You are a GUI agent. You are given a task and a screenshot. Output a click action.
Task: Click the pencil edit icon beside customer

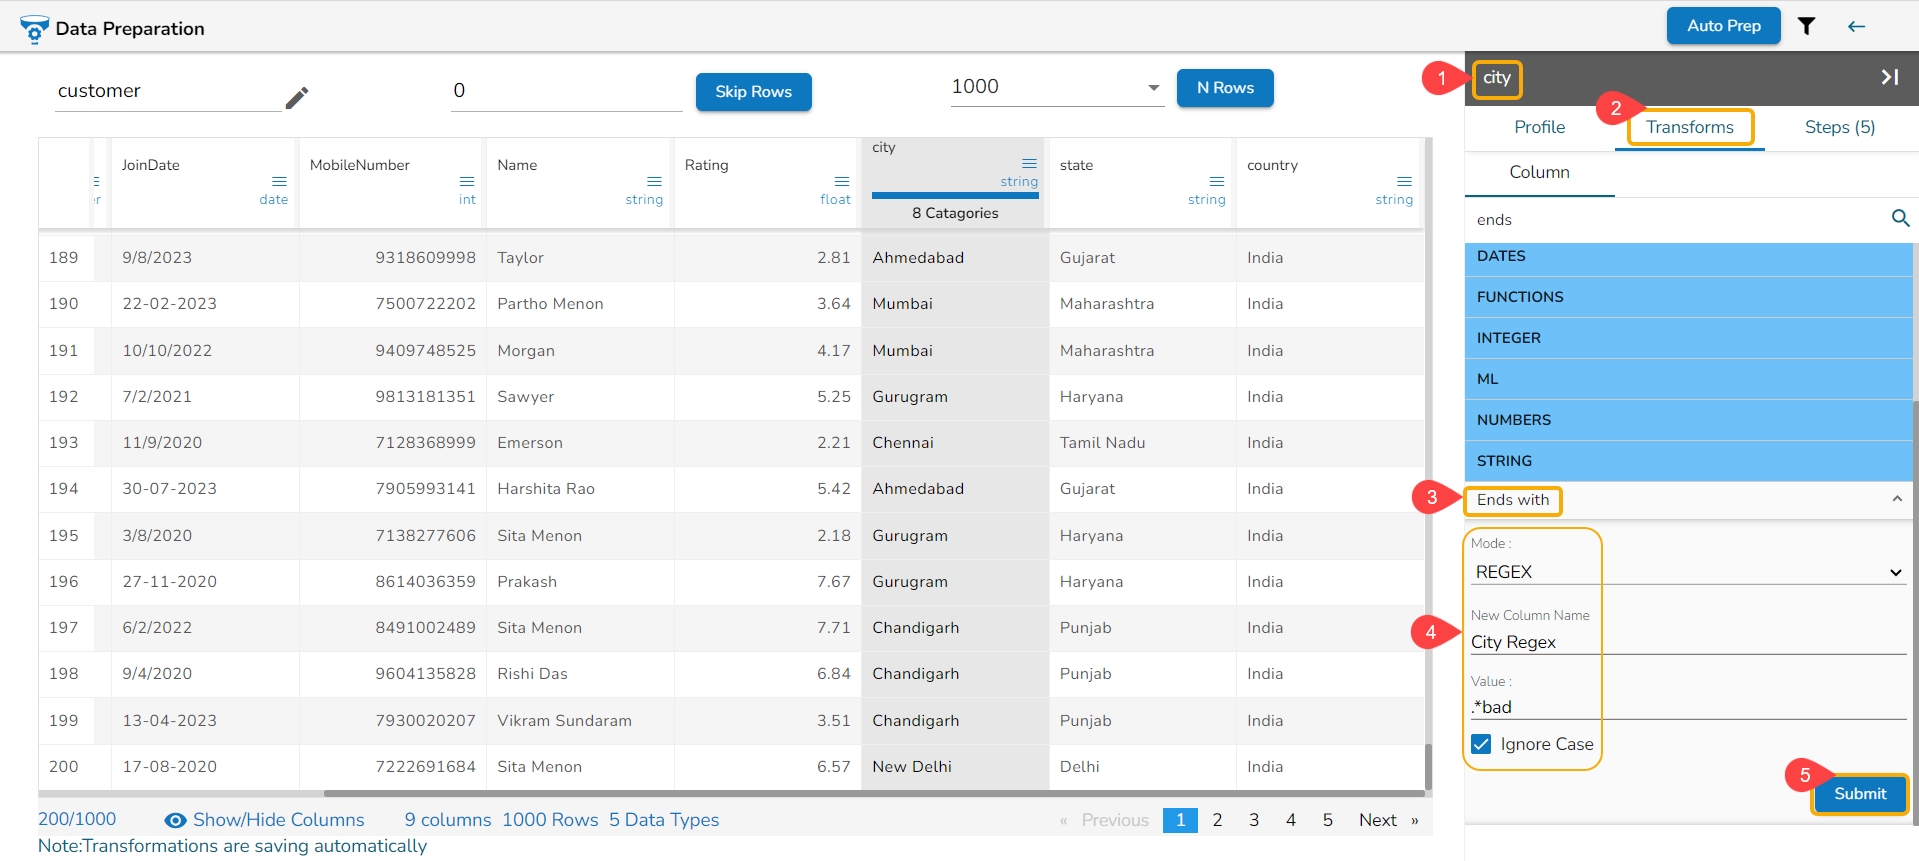(x=296, y=97)
